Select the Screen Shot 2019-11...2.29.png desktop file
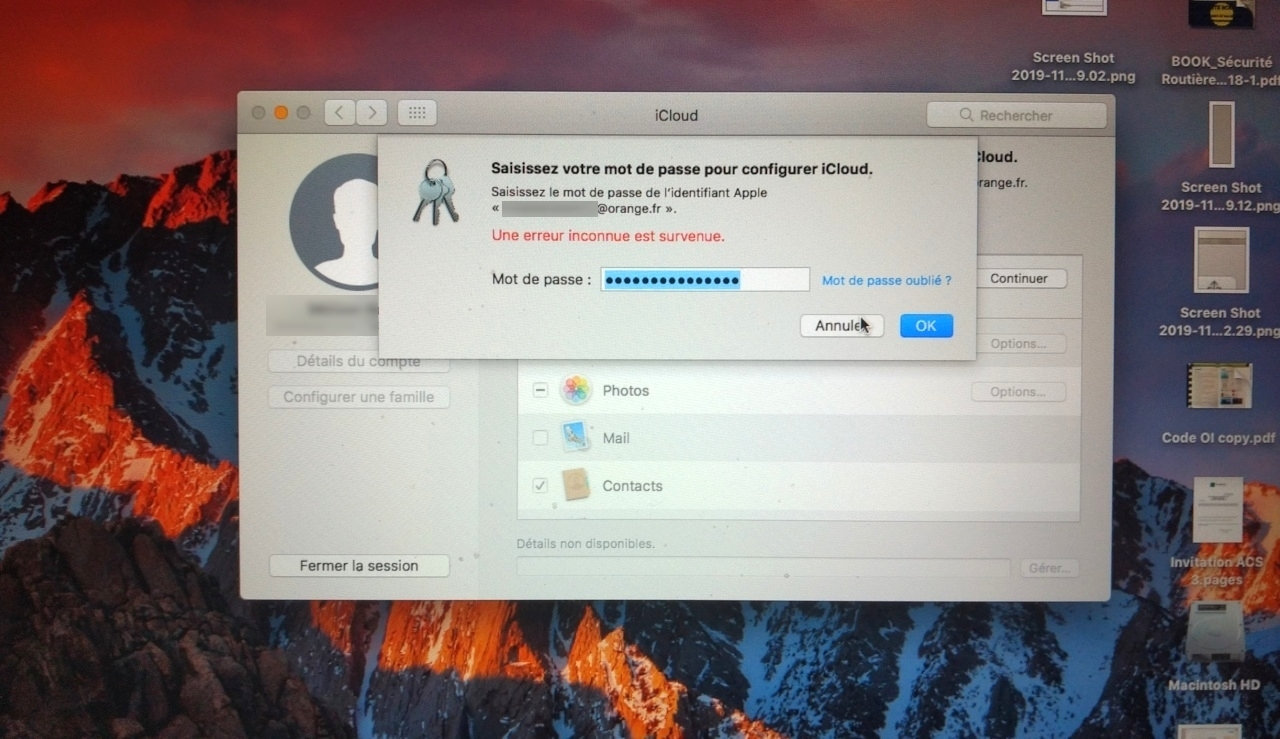Viewport: 1280px width, 739px height. point(1220,283)
